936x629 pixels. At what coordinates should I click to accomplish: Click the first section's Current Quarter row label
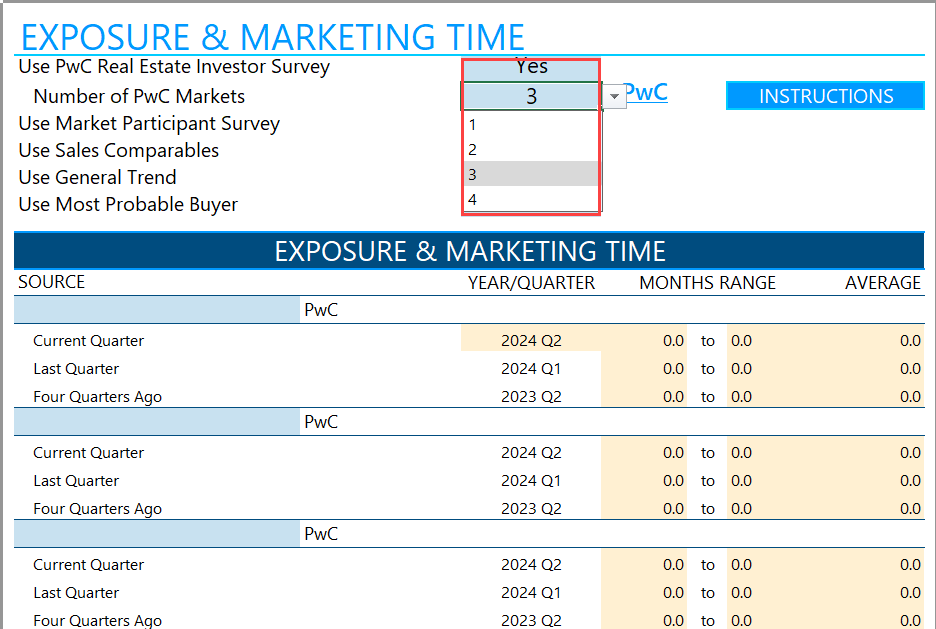[x=88, y=341]
